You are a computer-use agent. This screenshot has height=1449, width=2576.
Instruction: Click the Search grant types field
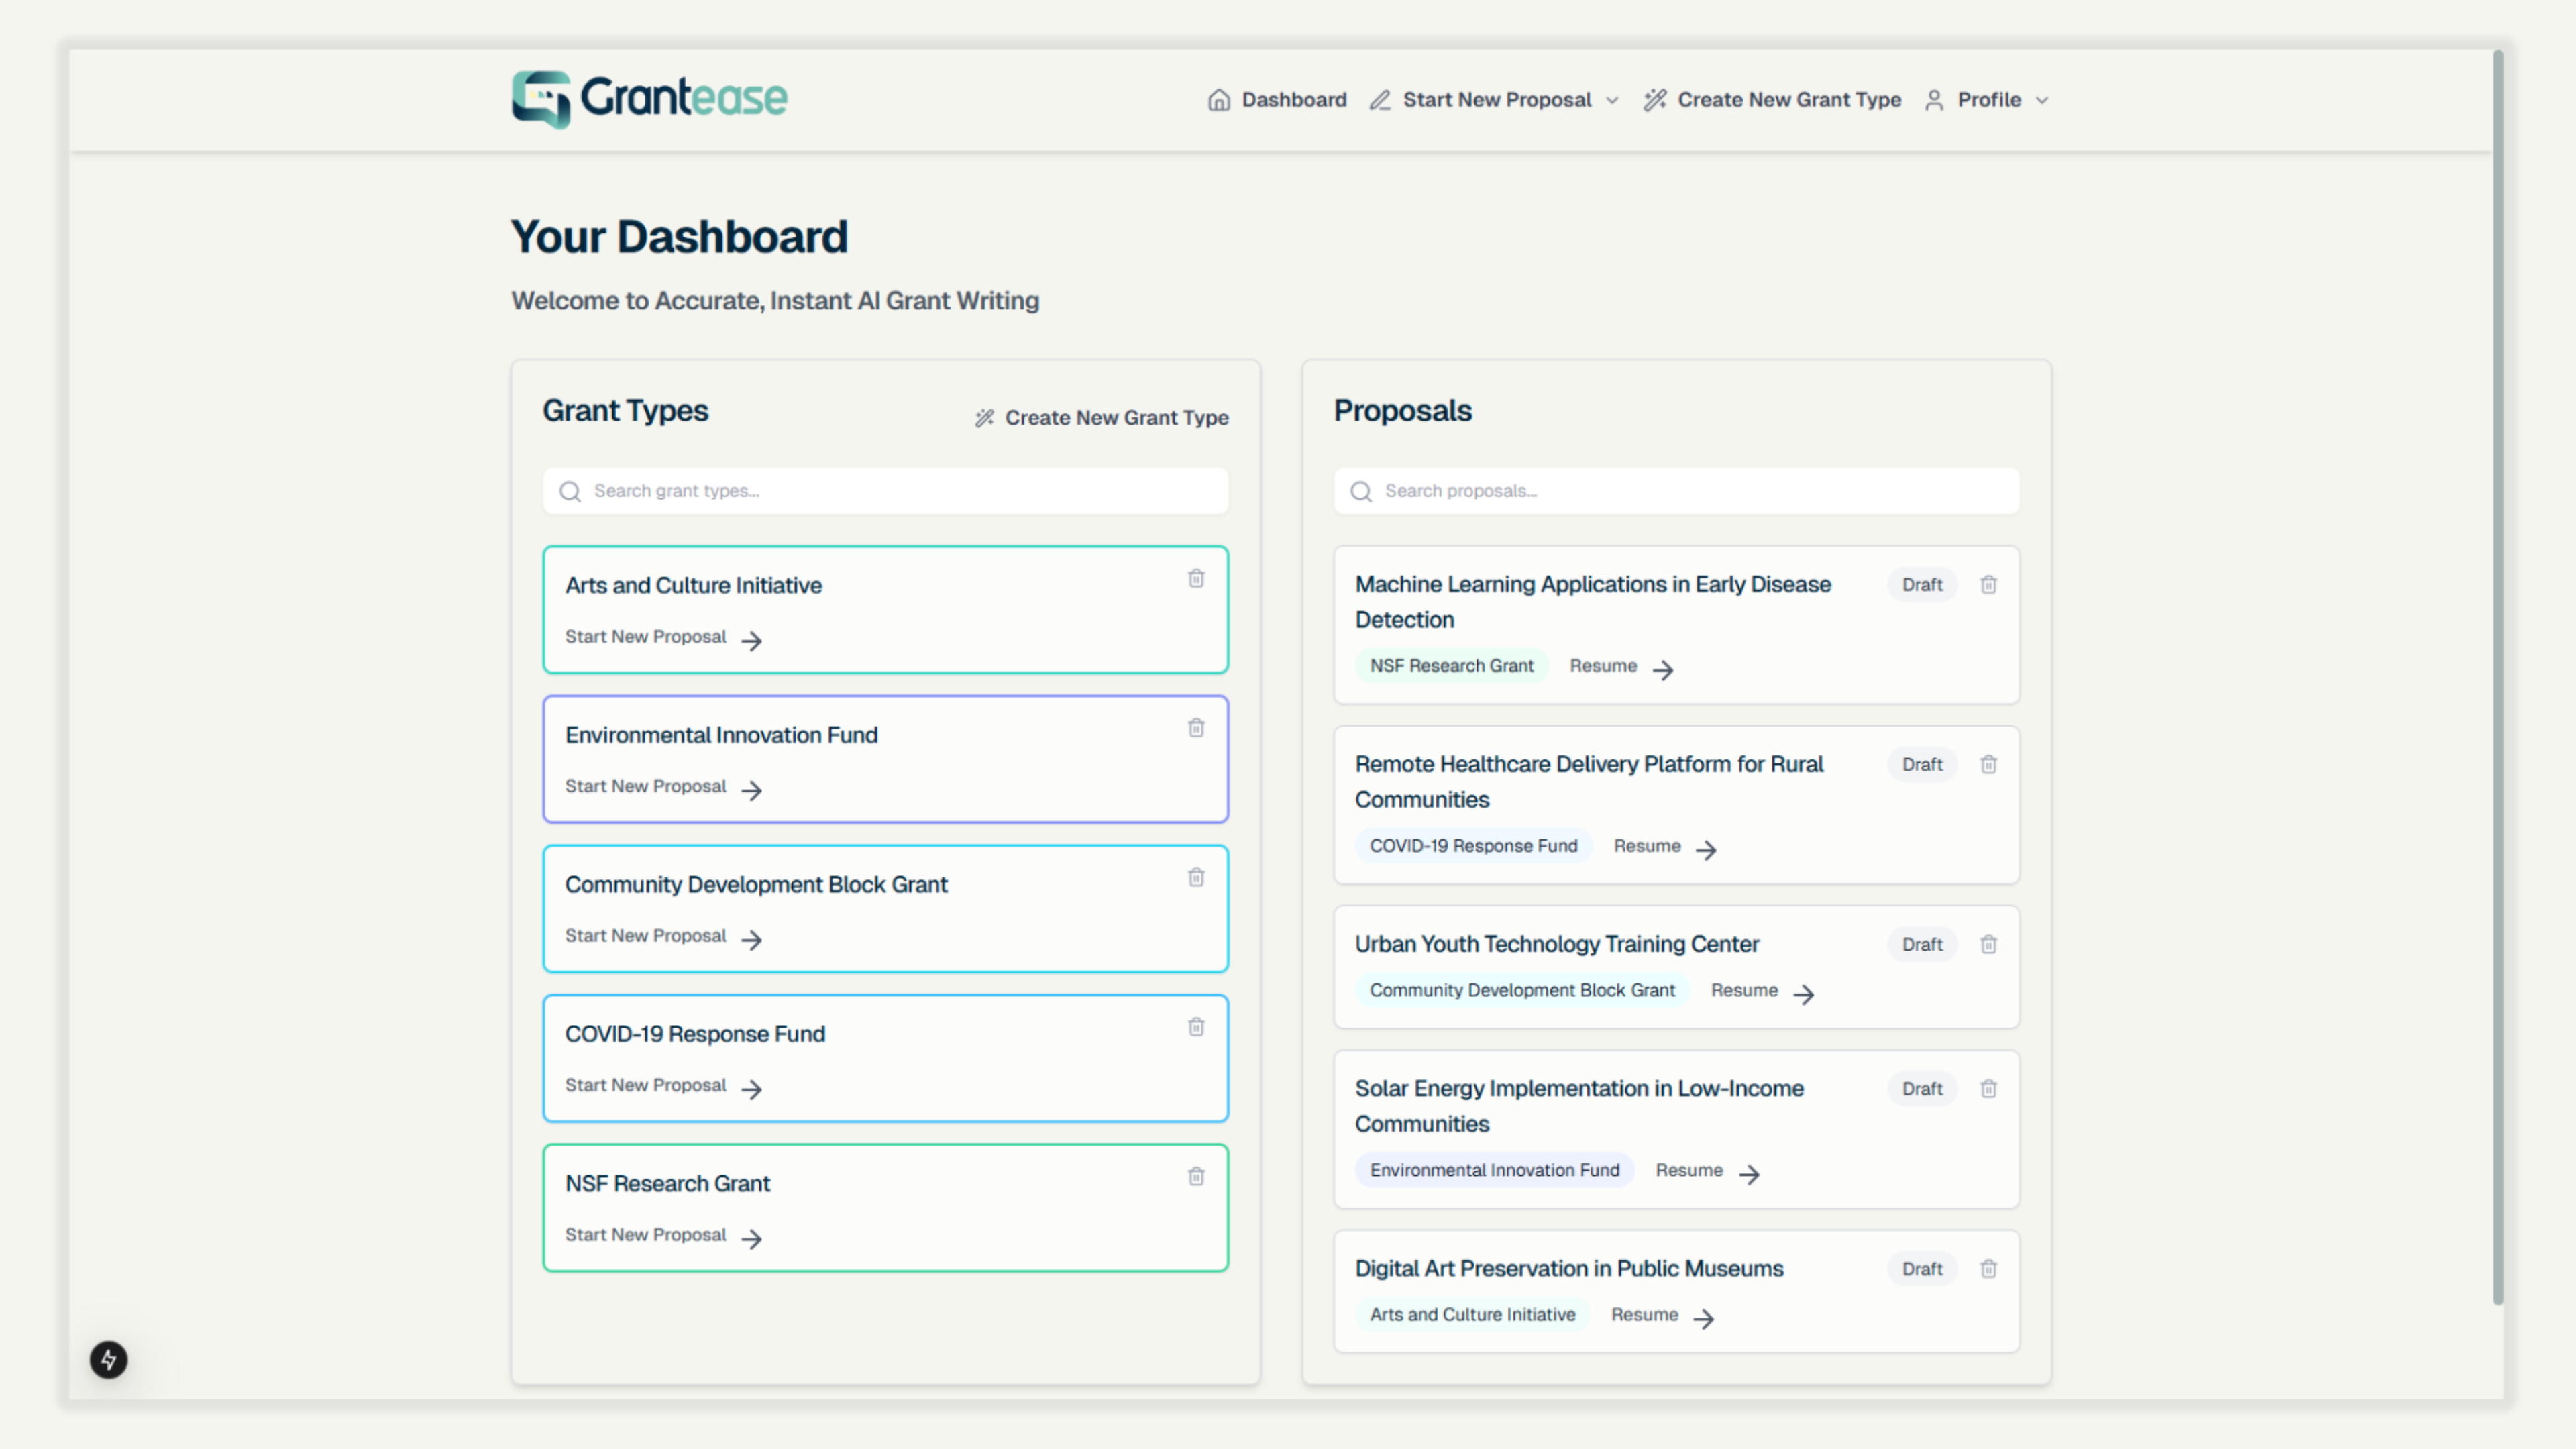885,491
